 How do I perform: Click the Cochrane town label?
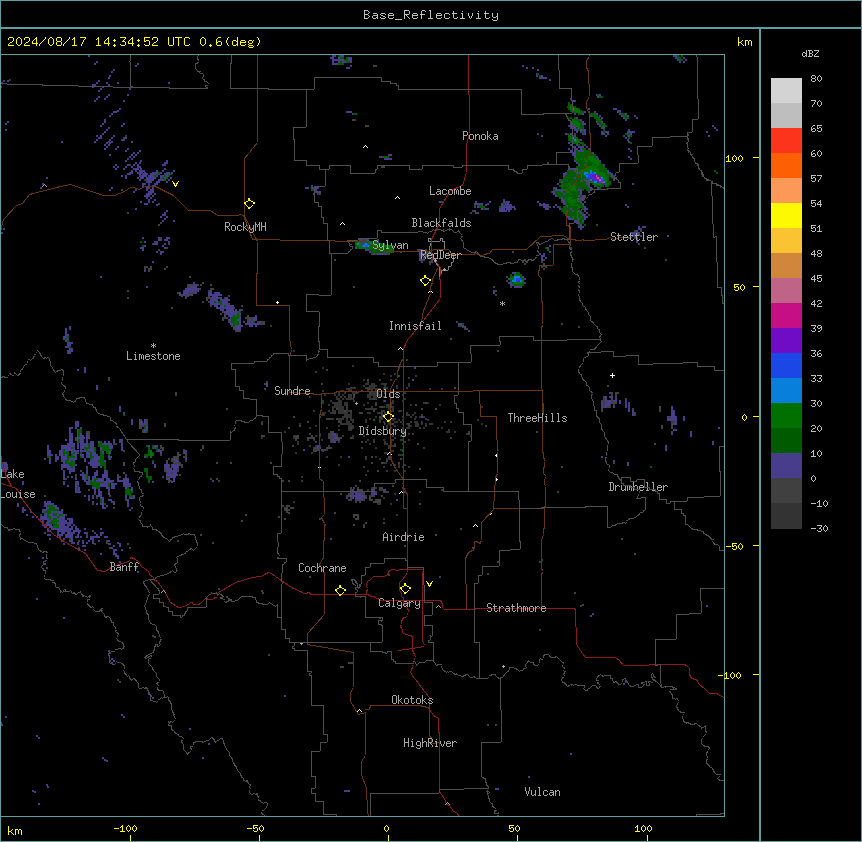[322, 568]
